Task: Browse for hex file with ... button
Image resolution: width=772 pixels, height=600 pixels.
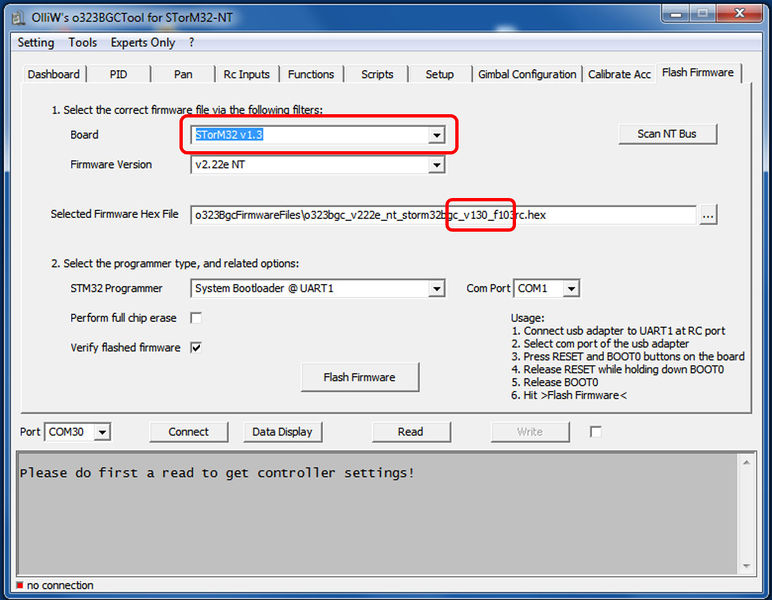Action: pos(708,215)
